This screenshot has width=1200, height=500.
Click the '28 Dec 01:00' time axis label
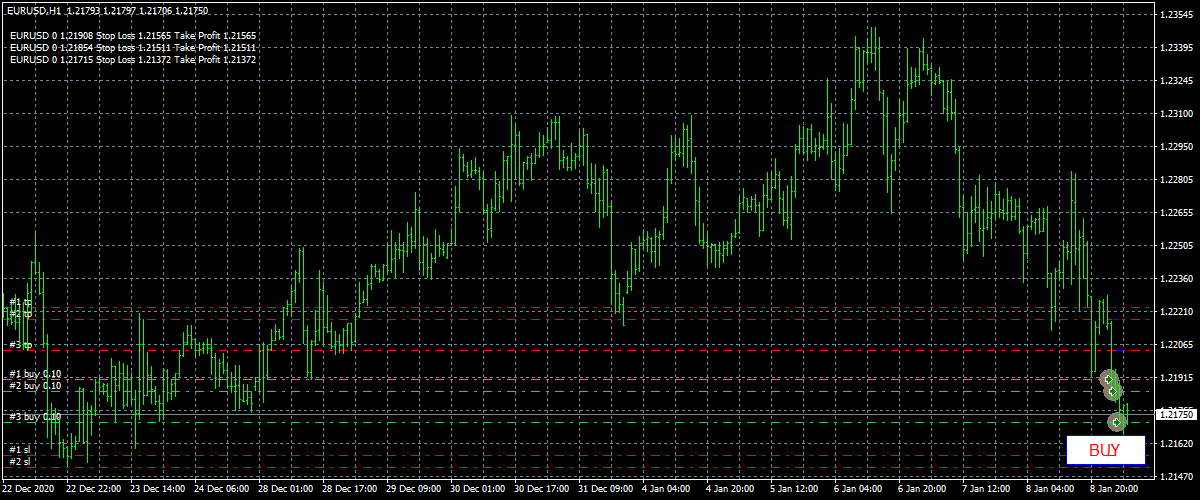(286, 490)
